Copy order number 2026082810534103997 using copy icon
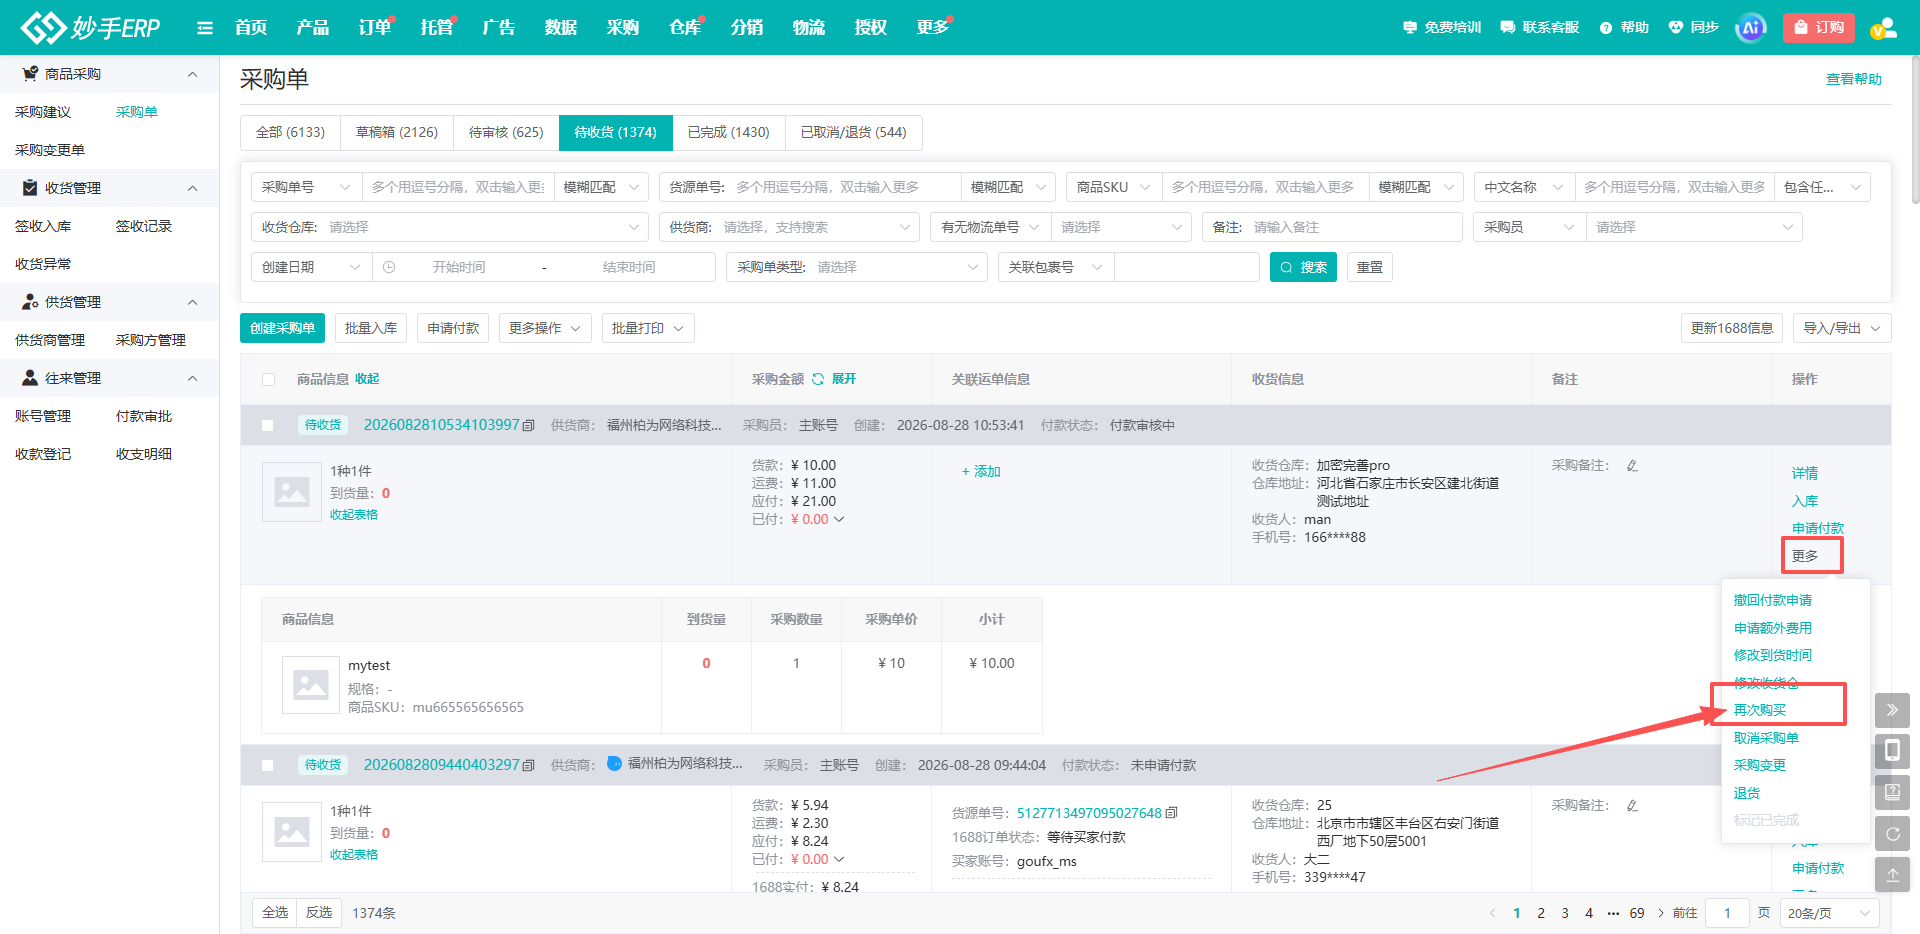1920x934 pixels. point(529,426)
